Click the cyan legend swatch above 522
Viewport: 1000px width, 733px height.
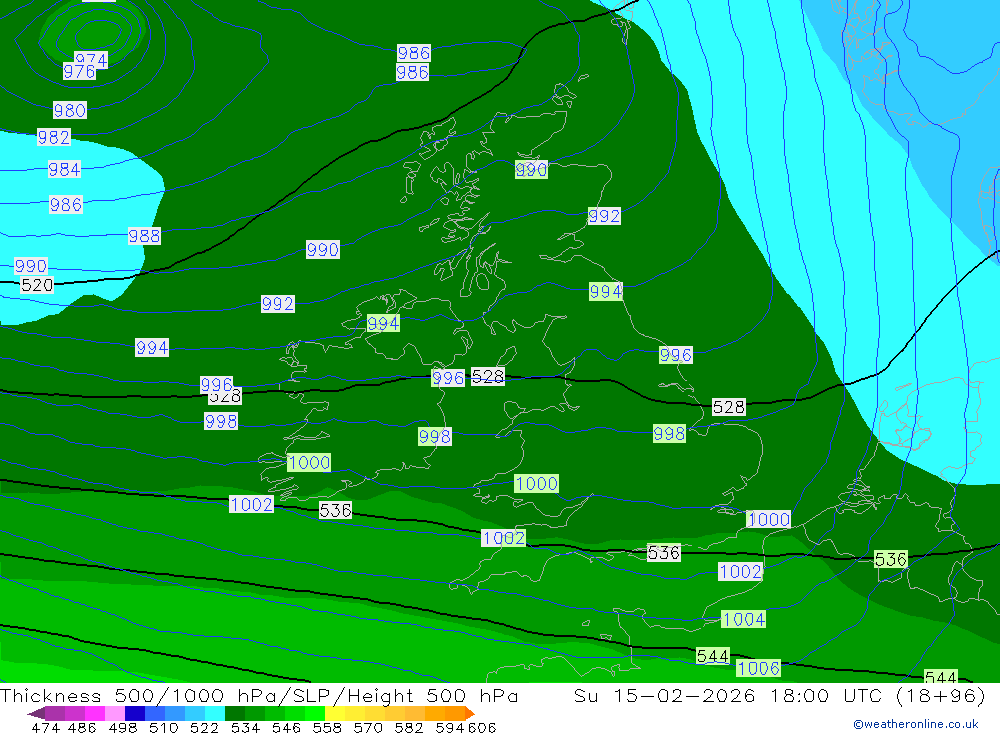pyautogui.click(x=215, y=713)
